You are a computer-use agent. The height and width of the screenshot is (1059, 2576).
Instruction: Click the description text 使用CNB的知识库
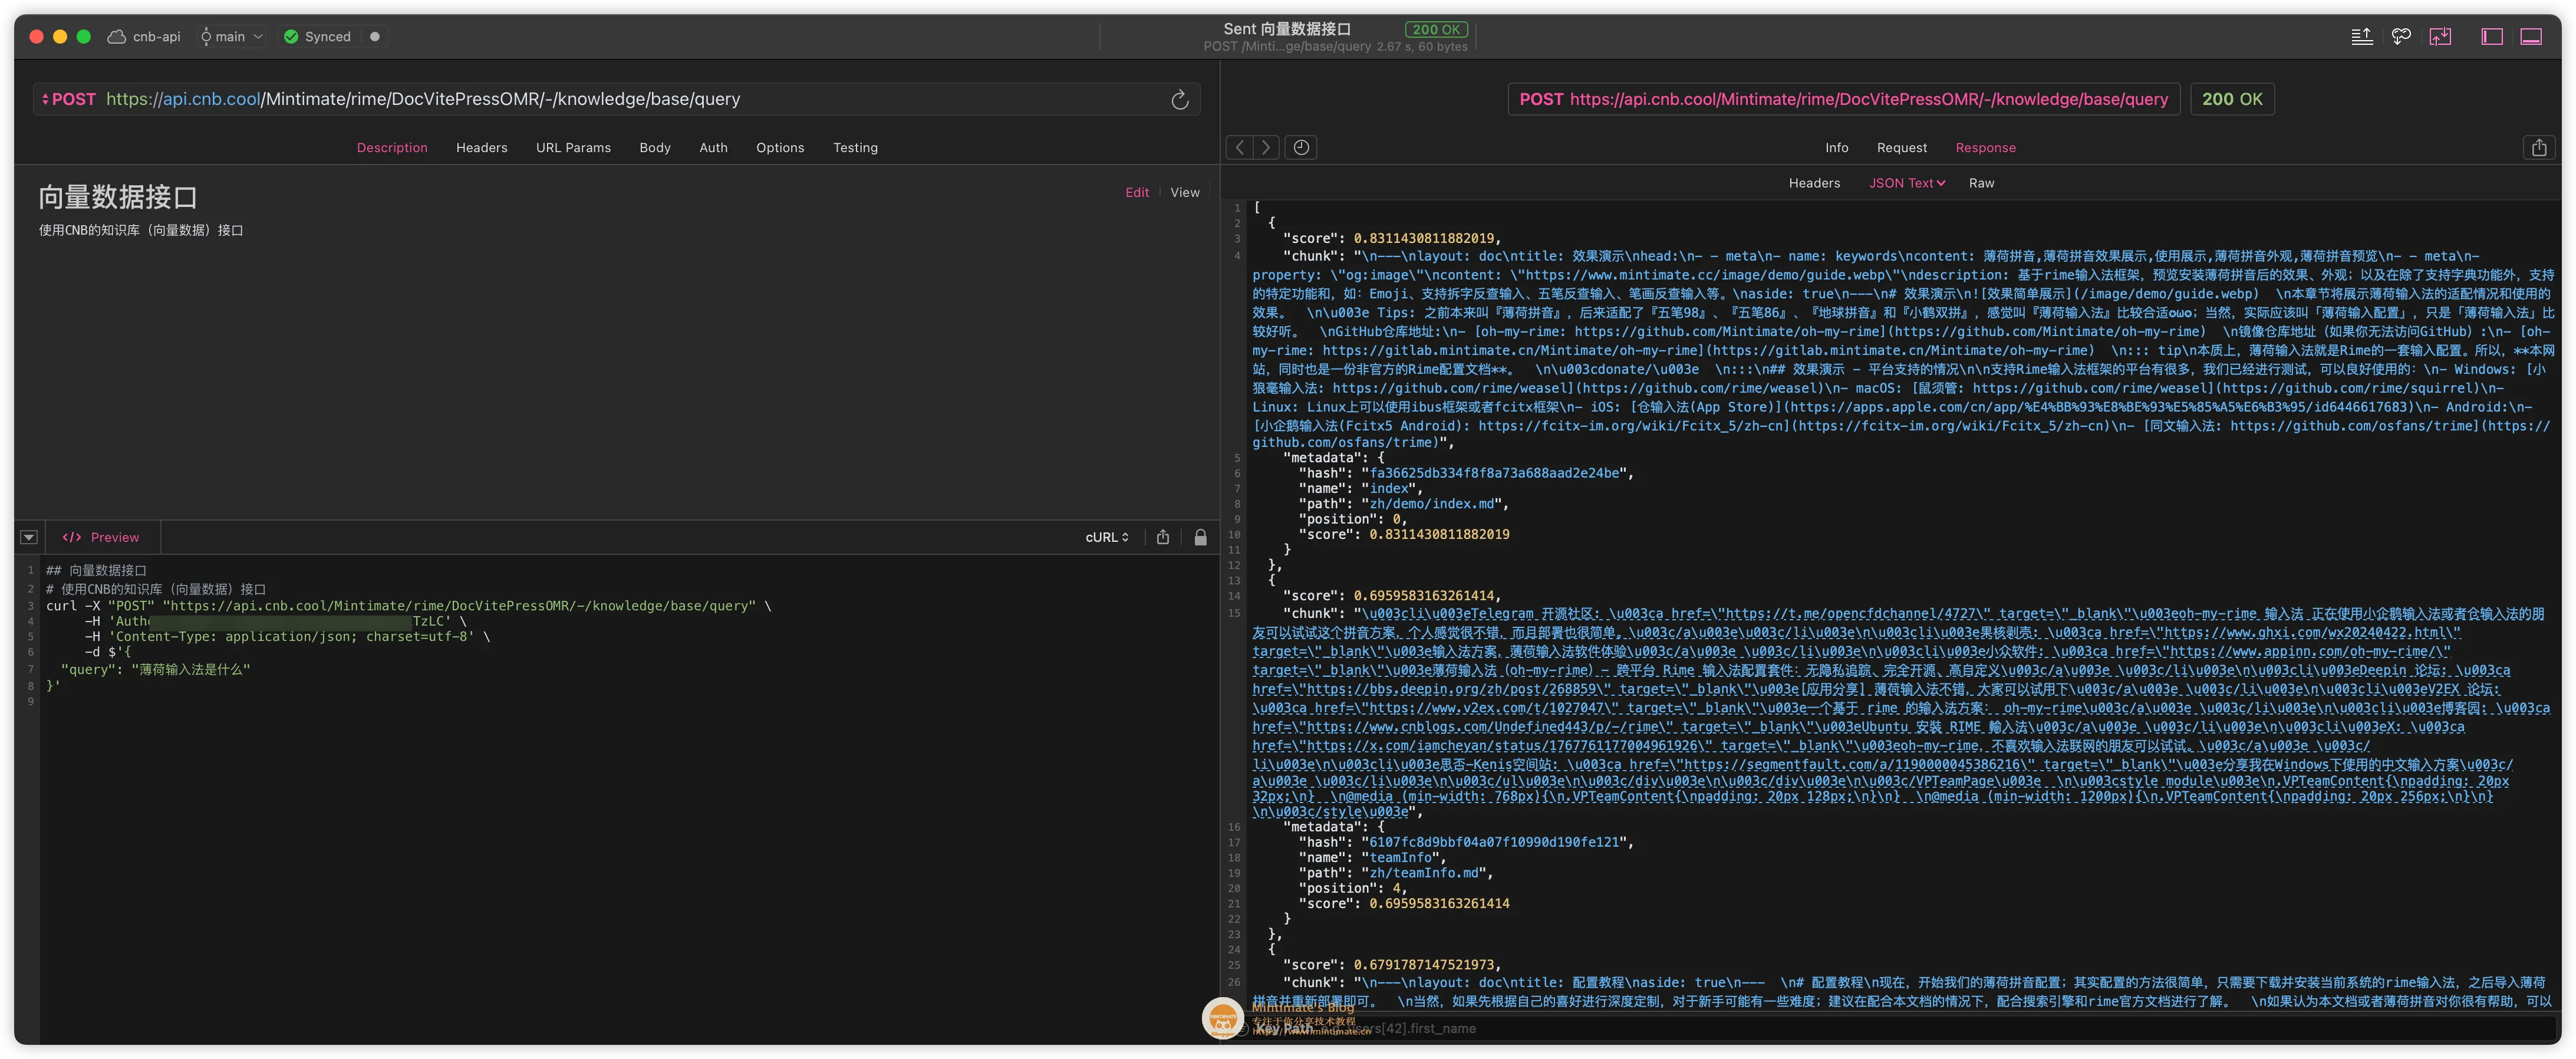(x=141, y=230)
